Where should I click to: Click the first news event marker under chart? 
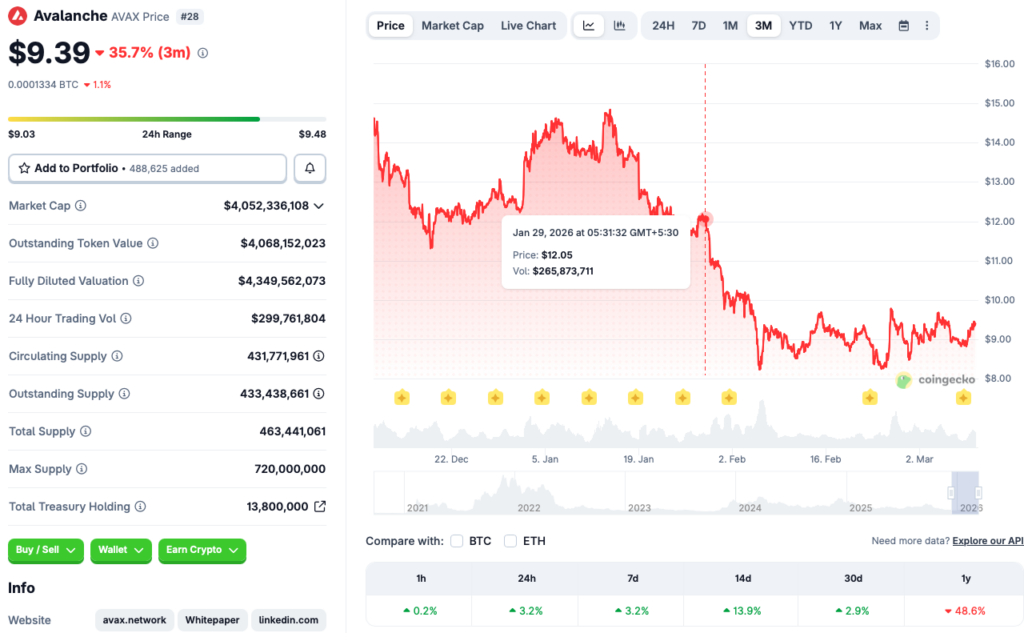401,398
